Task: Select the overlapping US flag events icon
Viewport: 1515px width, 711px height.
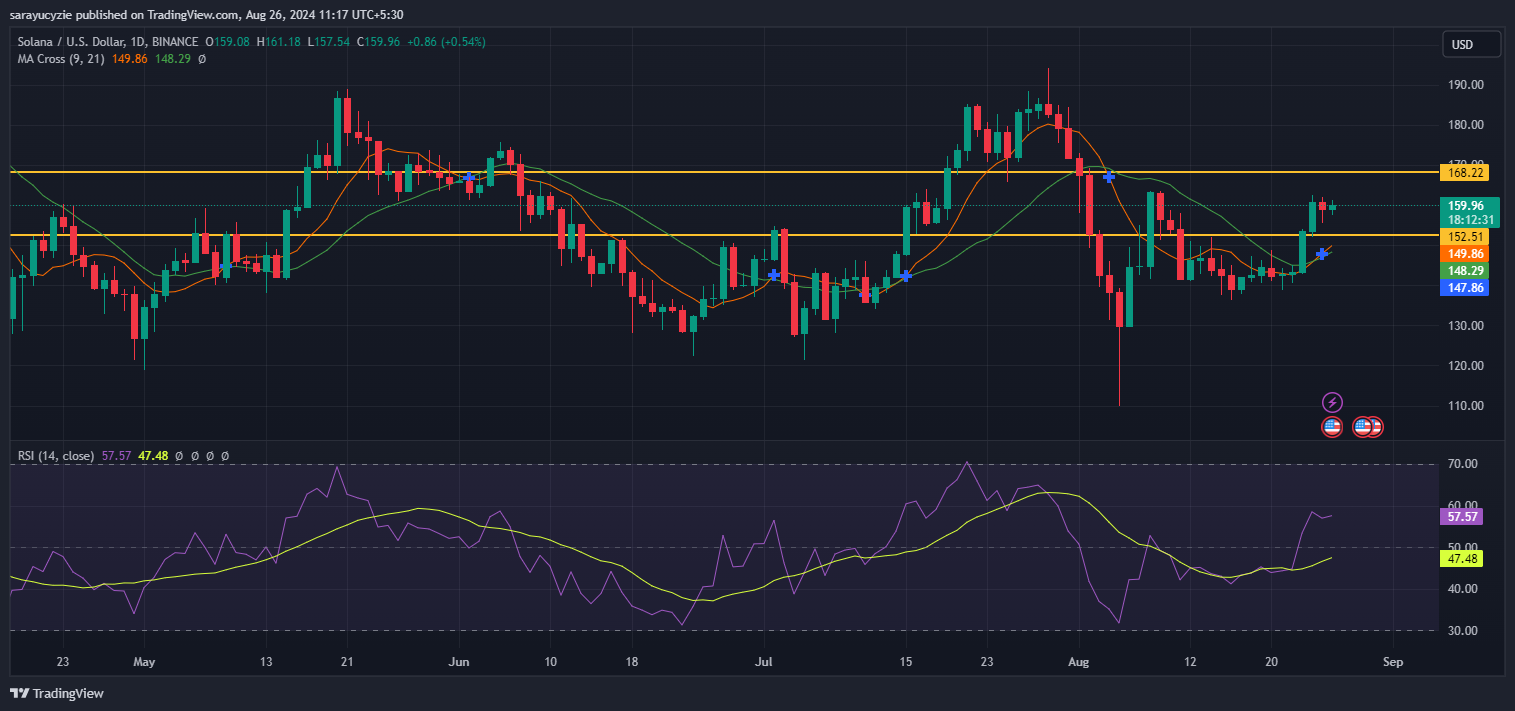Action: tap(1366, 426)
